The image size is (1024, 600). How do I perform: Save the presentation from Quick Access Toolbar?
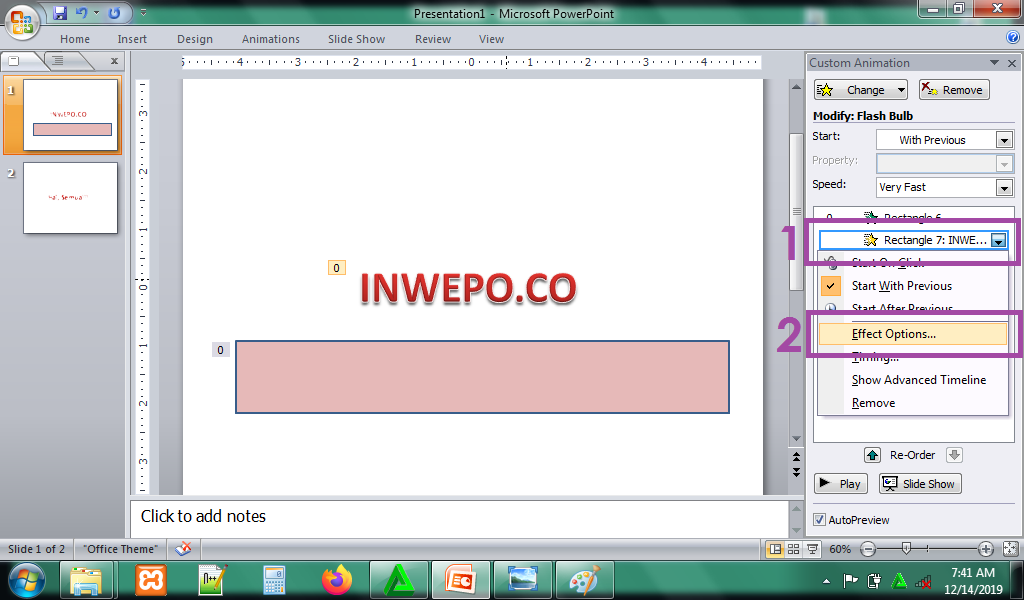tap(60, 12)
